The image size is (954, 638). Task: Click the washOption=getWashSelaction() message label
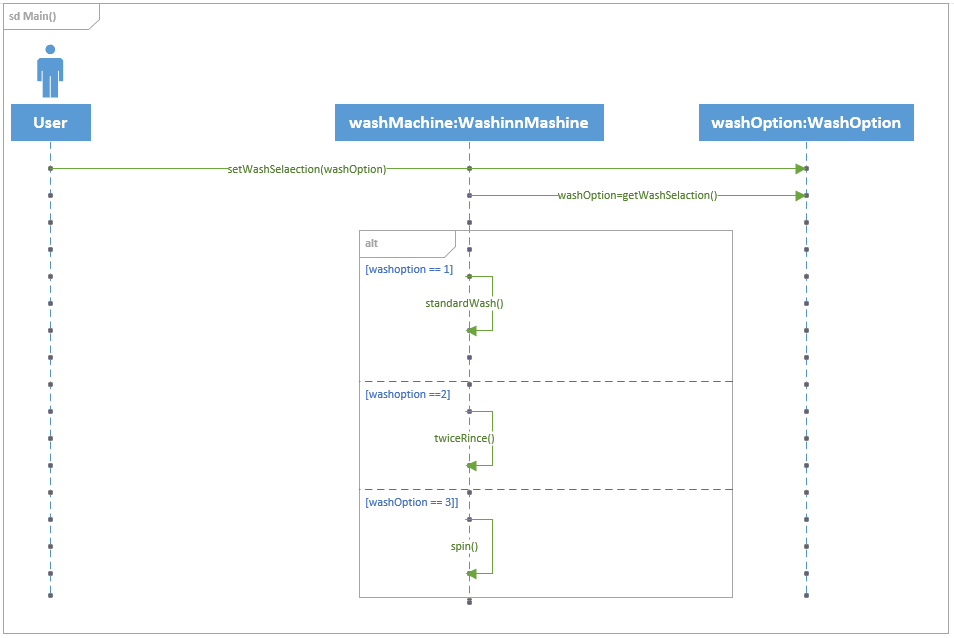click(638, 196)
